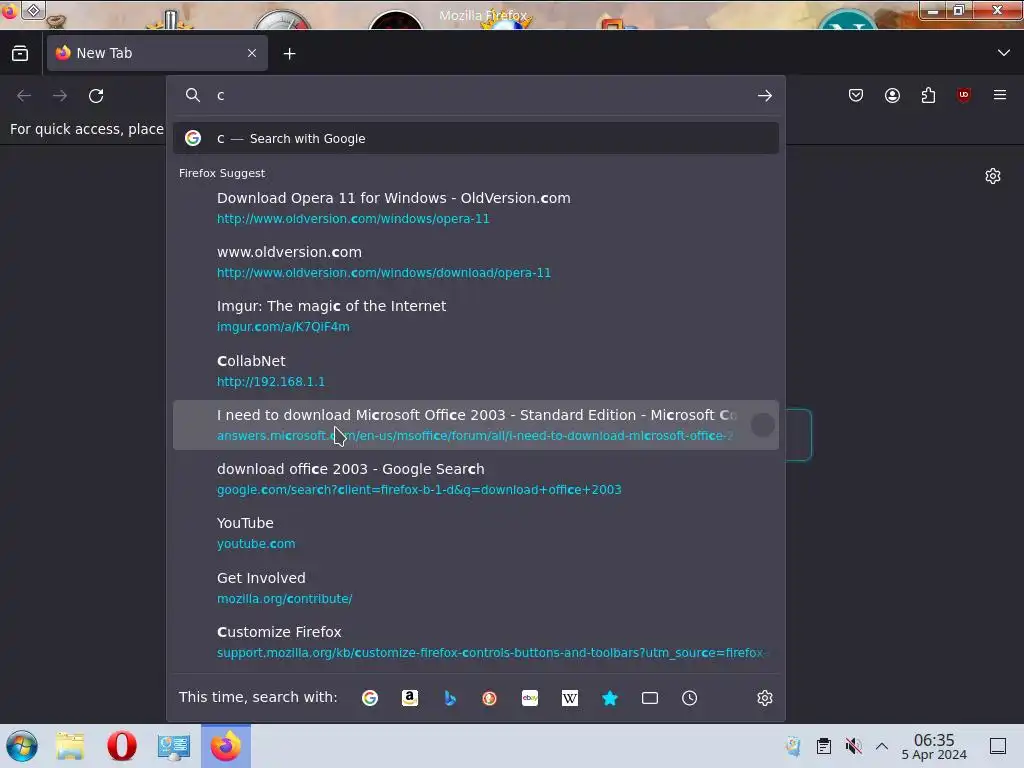The image size is (1024, 768).
Task: Open the clipboard tray icon
Action: (824, 746)
